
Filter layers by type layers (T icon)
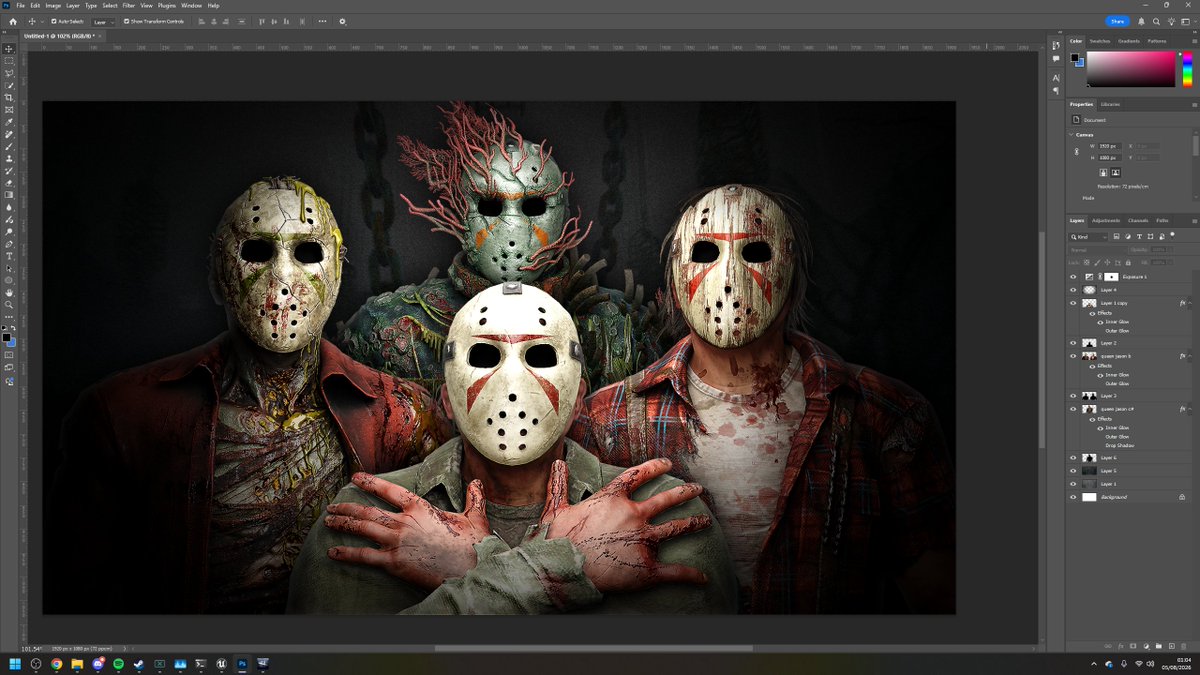[1139, 237]
